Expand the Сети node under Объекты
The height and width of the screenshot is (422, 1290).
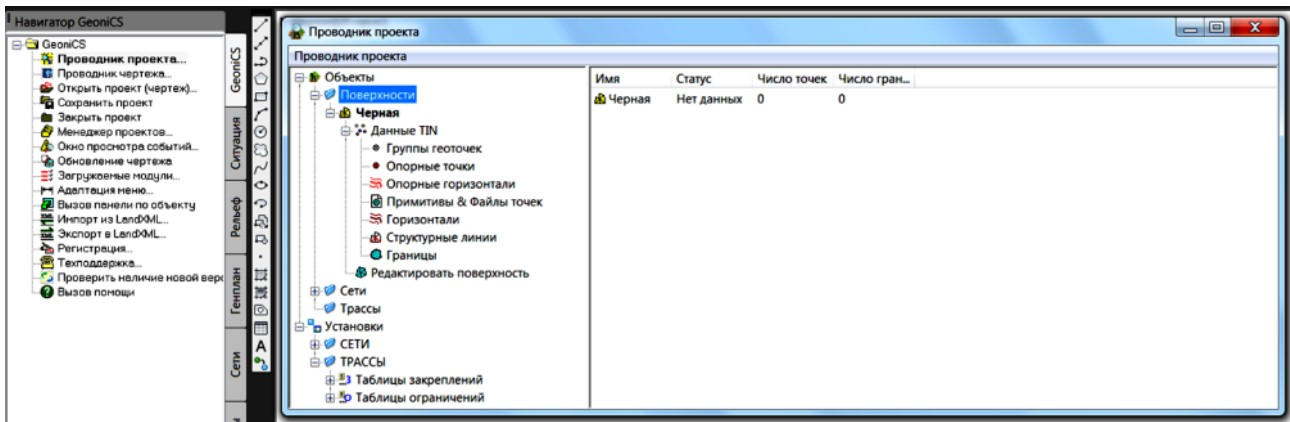(x=315, y=291)
